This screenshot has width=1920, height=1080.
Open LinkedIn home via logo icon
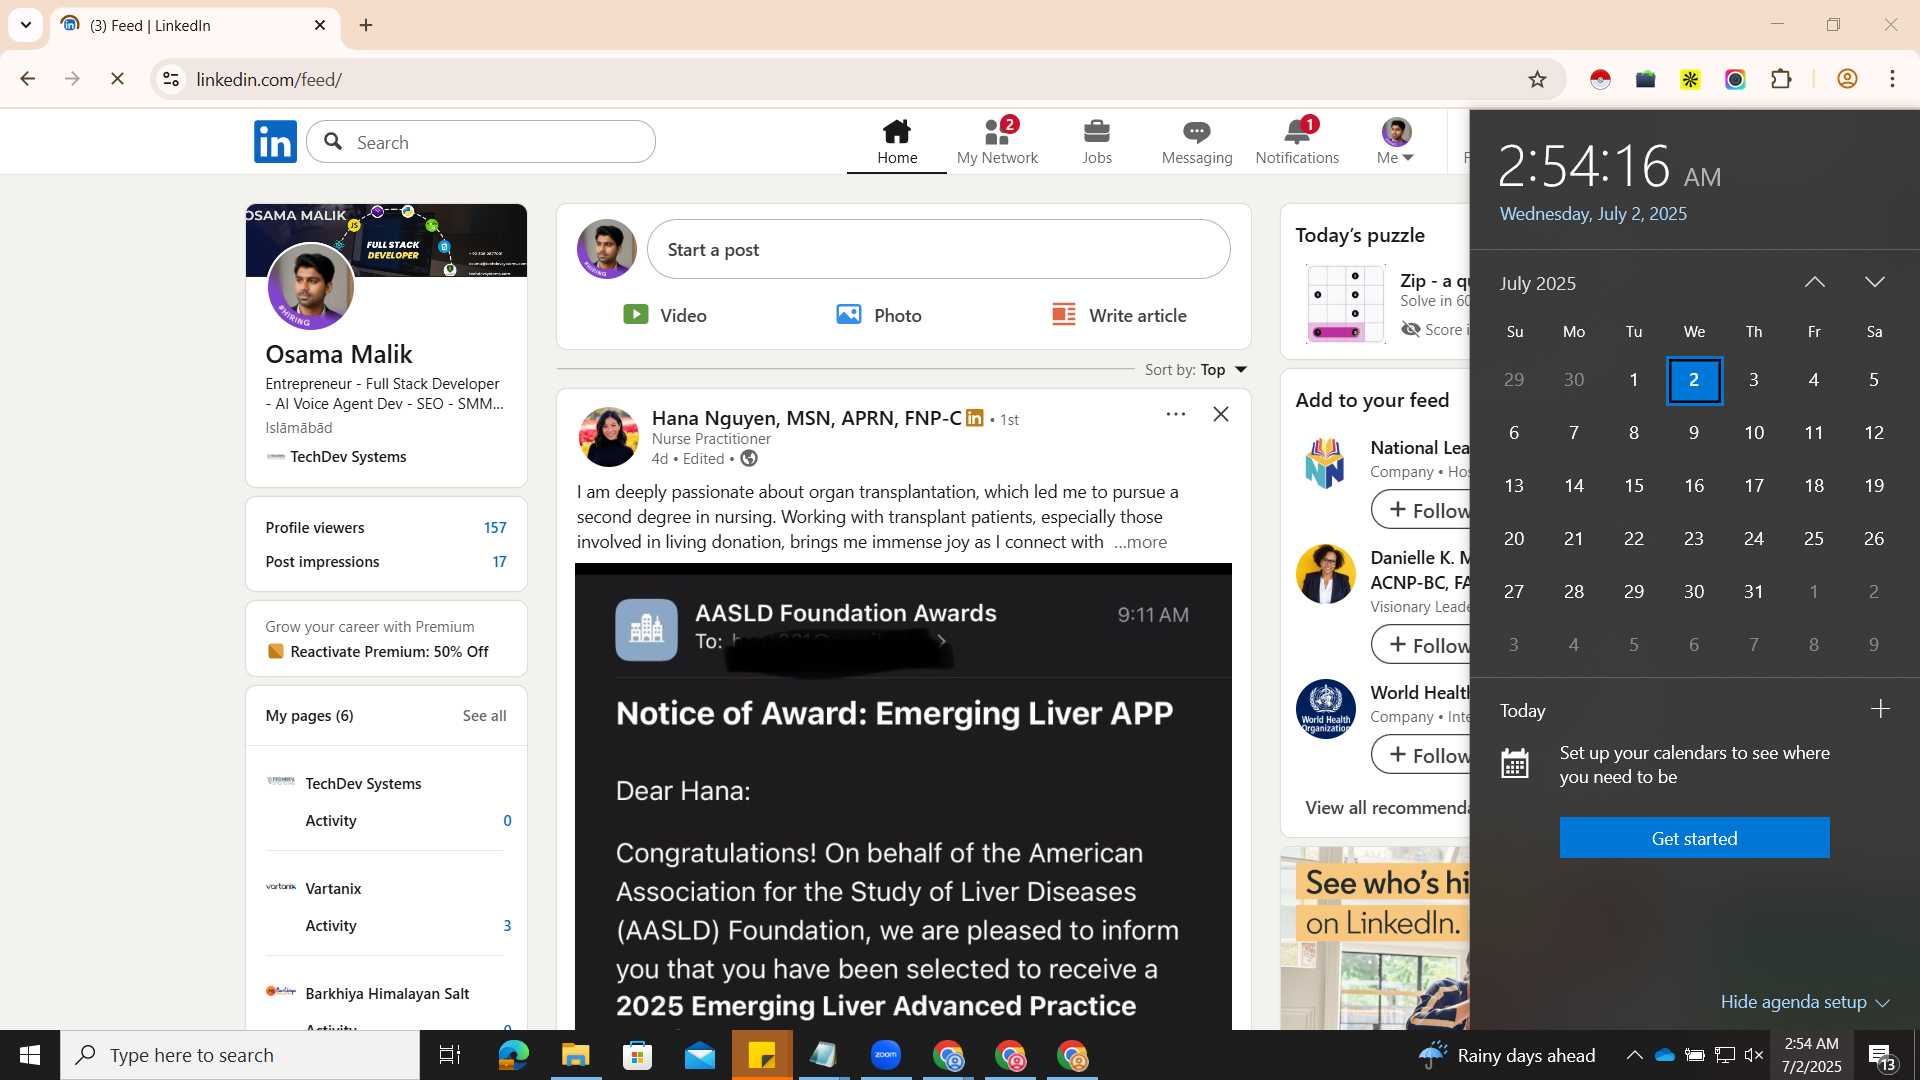point(275,142)
